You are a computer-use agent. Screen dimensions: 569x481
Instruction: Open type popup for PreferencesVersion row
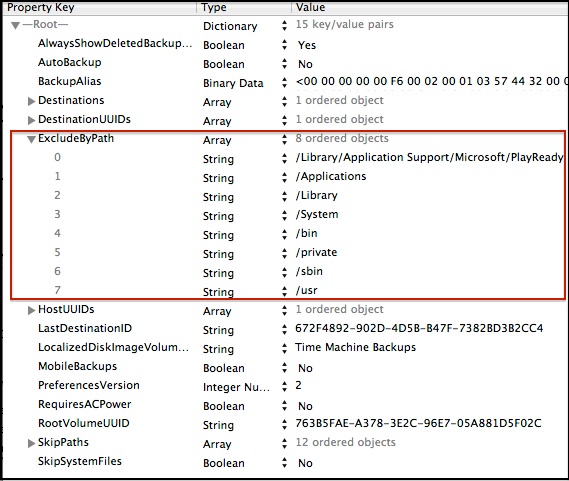coord(284,387)
